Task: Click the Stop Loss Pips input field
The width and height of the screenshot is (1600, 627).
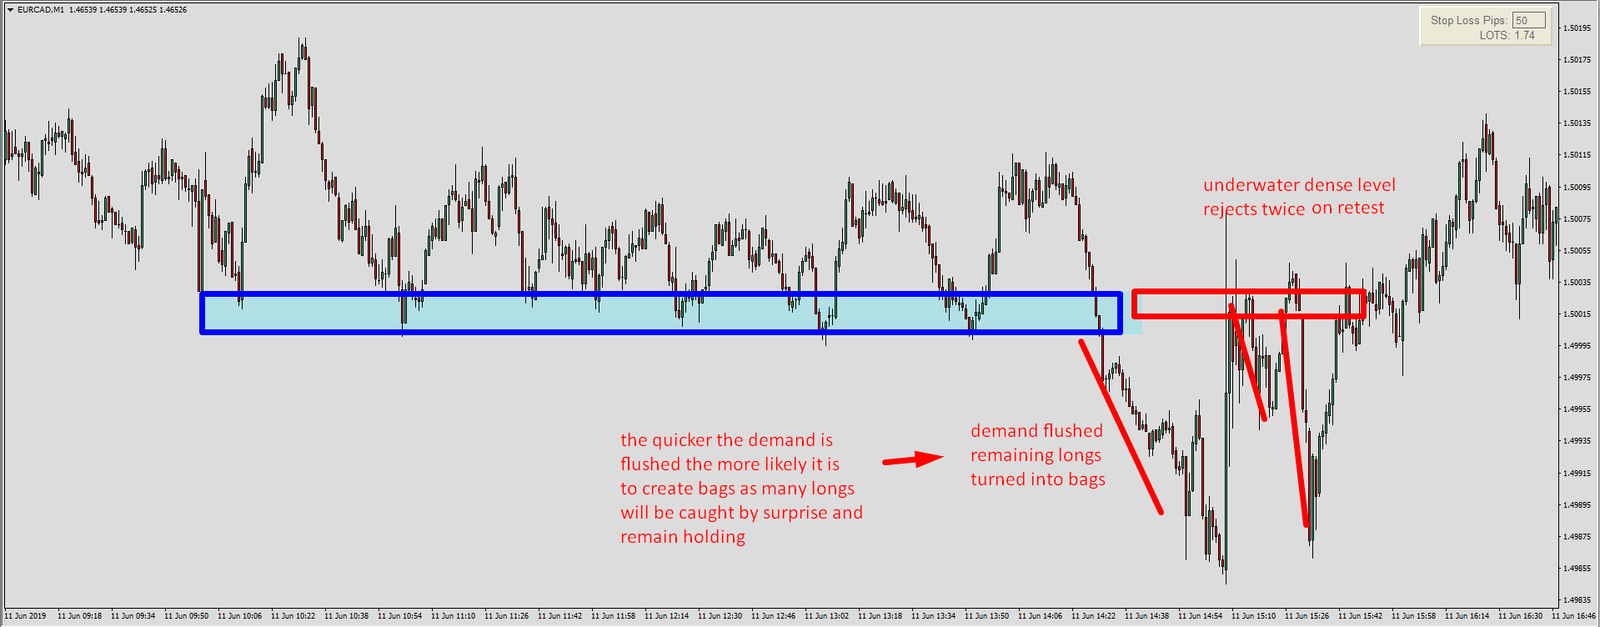Action: 1528,20
